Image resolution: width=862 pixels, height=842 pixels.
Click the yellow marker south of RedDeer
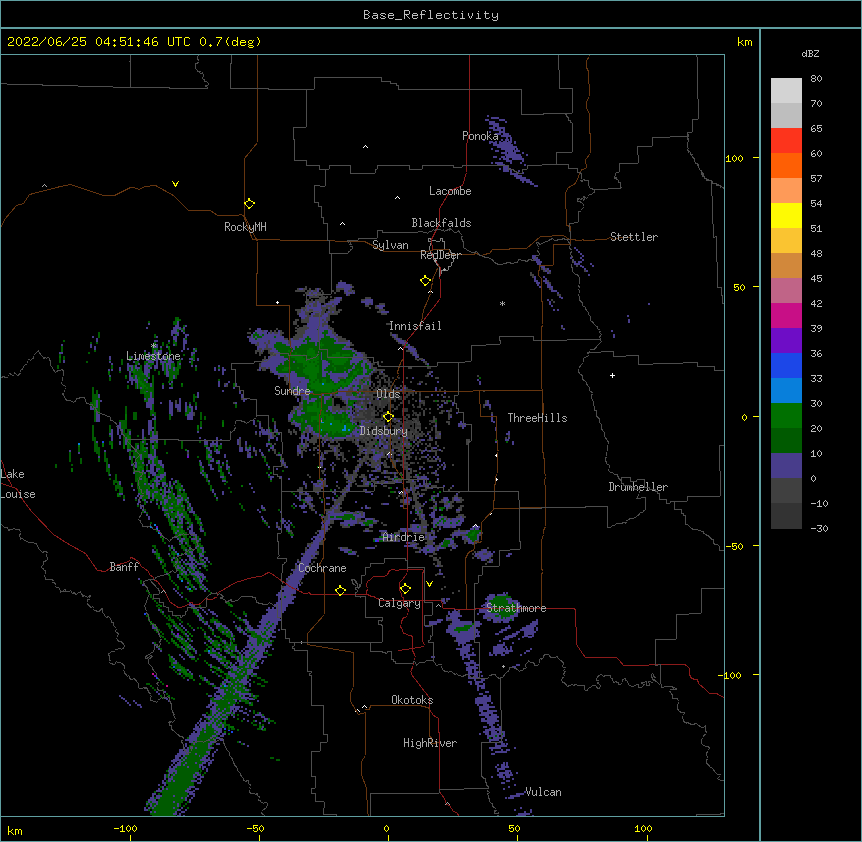(x=425, y=280)
